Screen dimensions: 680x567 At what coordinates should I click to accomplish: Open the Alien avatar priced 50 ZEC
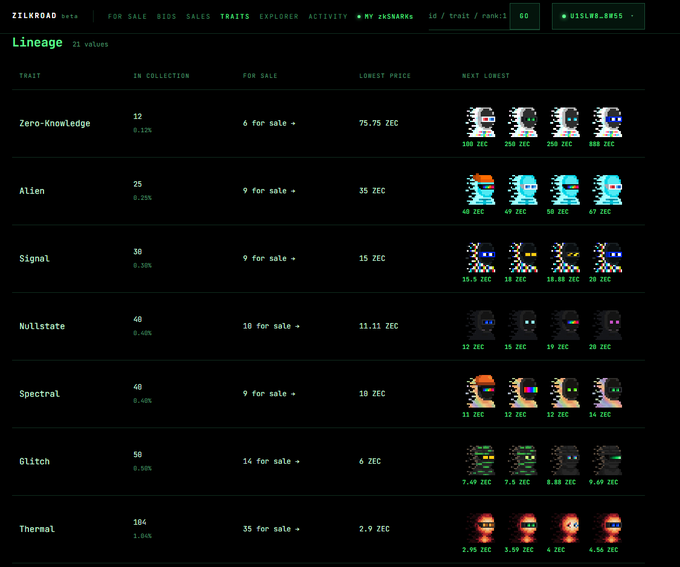coord(565,190)
